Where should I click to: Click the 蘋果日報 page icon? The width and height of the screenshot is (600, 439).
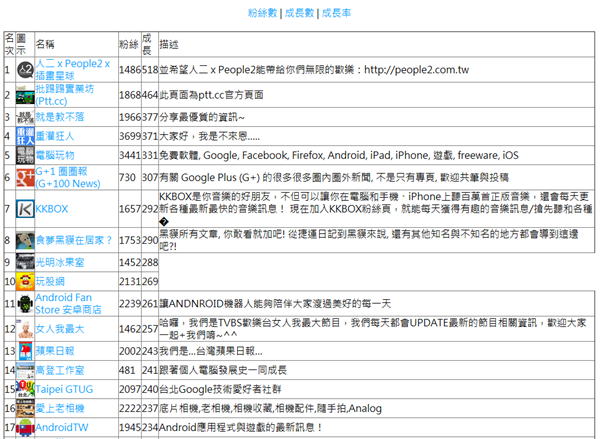coord(25,351)
